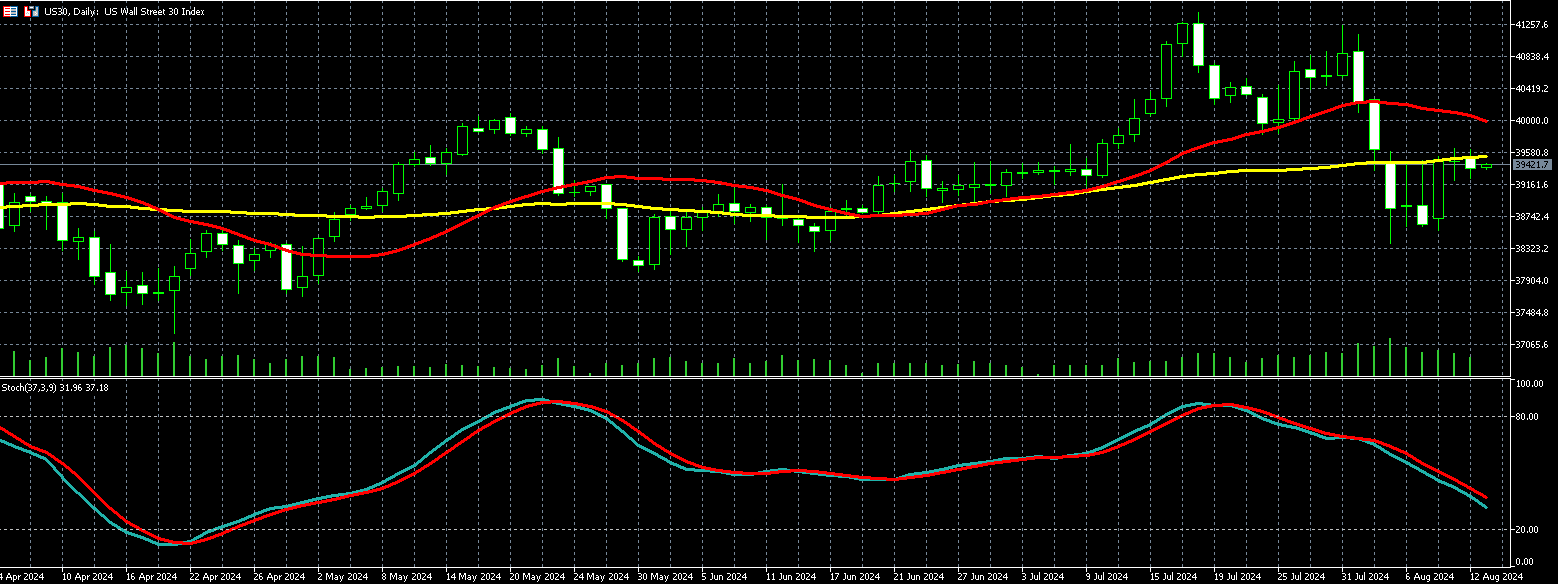The image size is (1558, 584).
Task: Click the chart title 'US30, Daily: US Wall Street 30 Index'
Action: [x=126, y=11]
